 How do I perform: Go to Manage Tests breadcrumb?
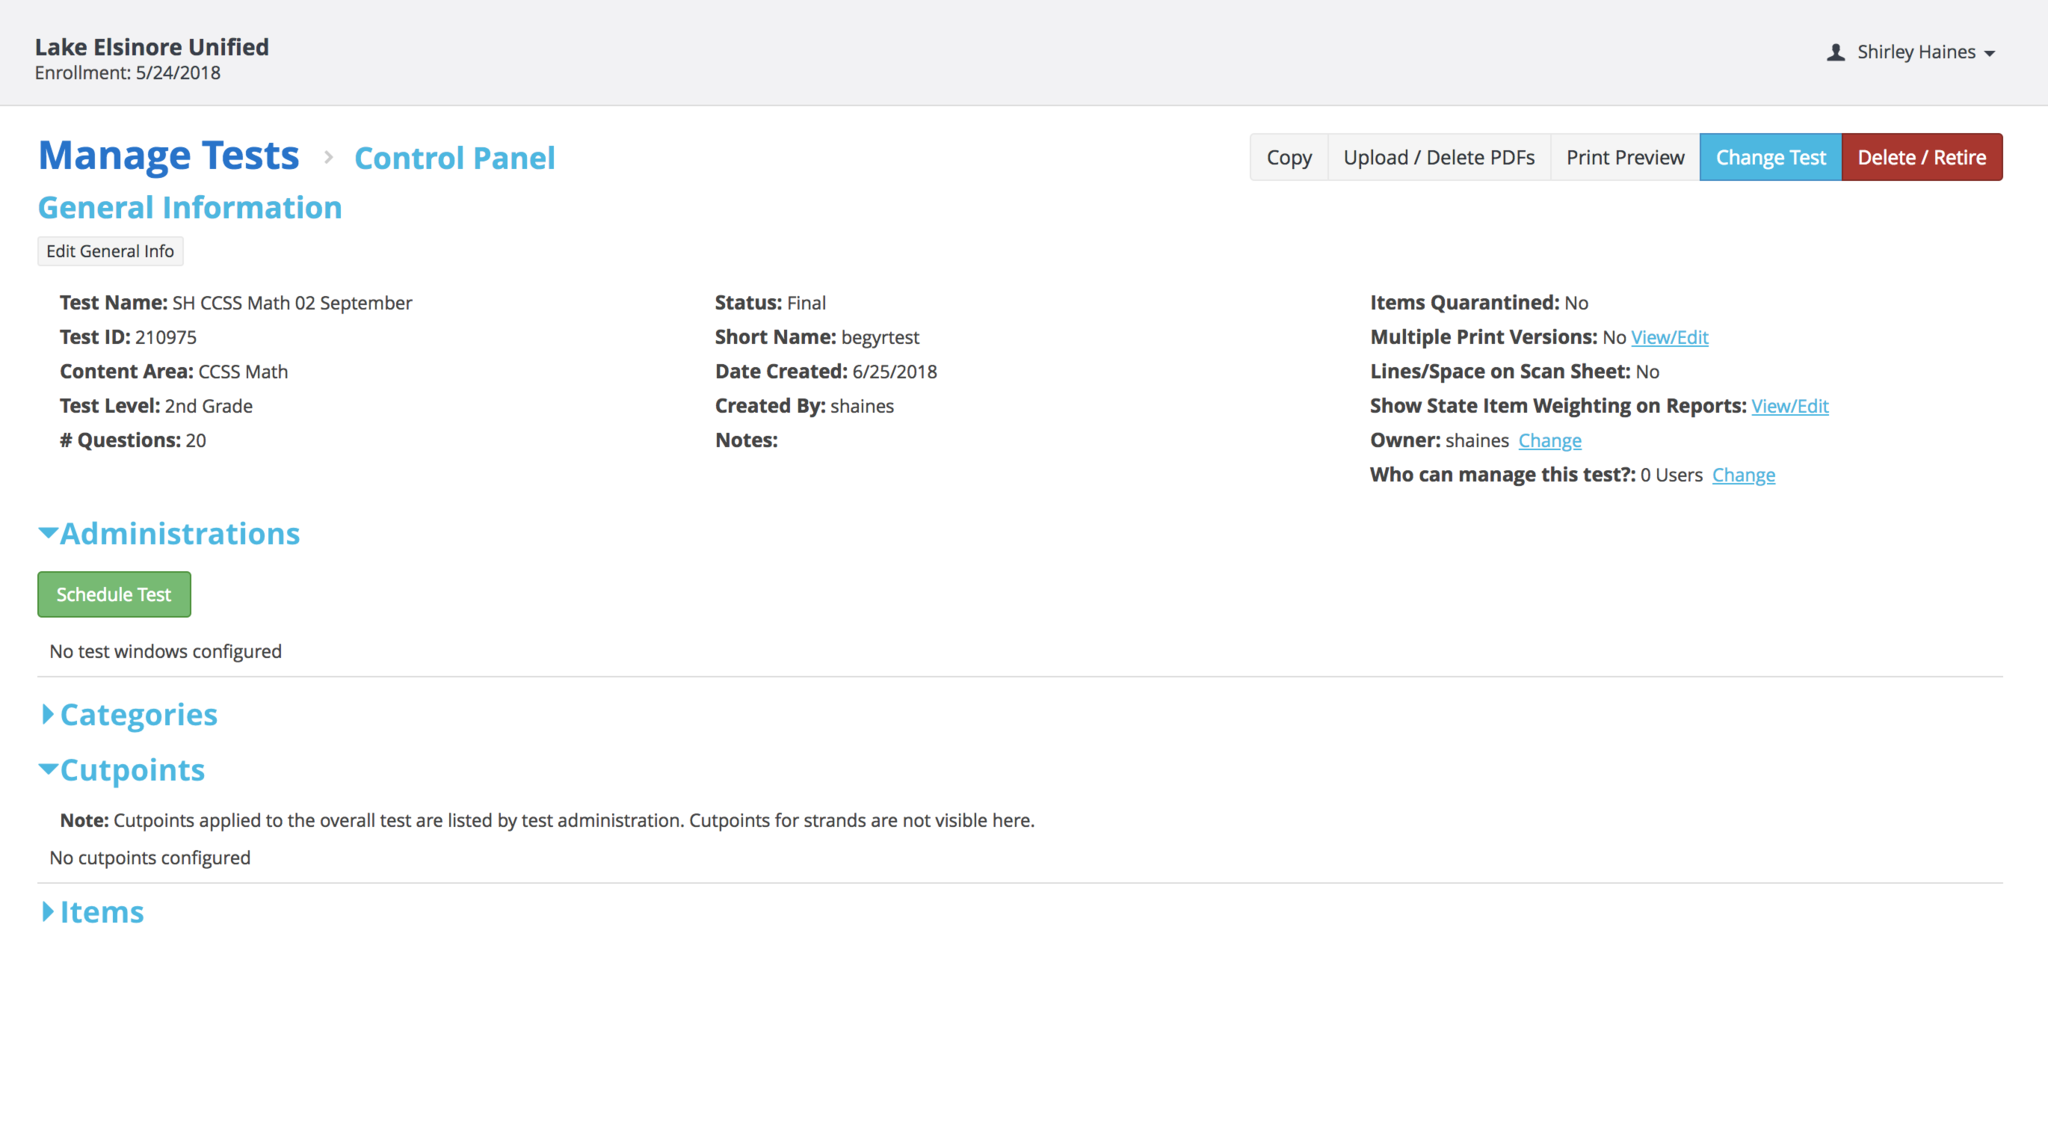[x=168, y=156]
